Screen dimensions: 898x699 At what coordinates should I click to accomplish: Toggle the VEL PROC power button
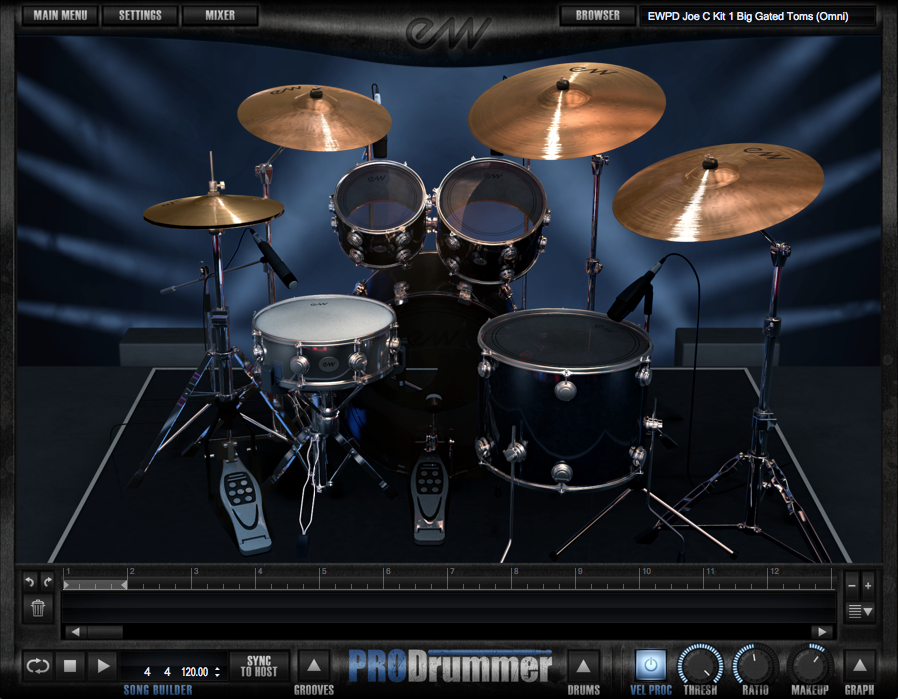coord(651,665)
